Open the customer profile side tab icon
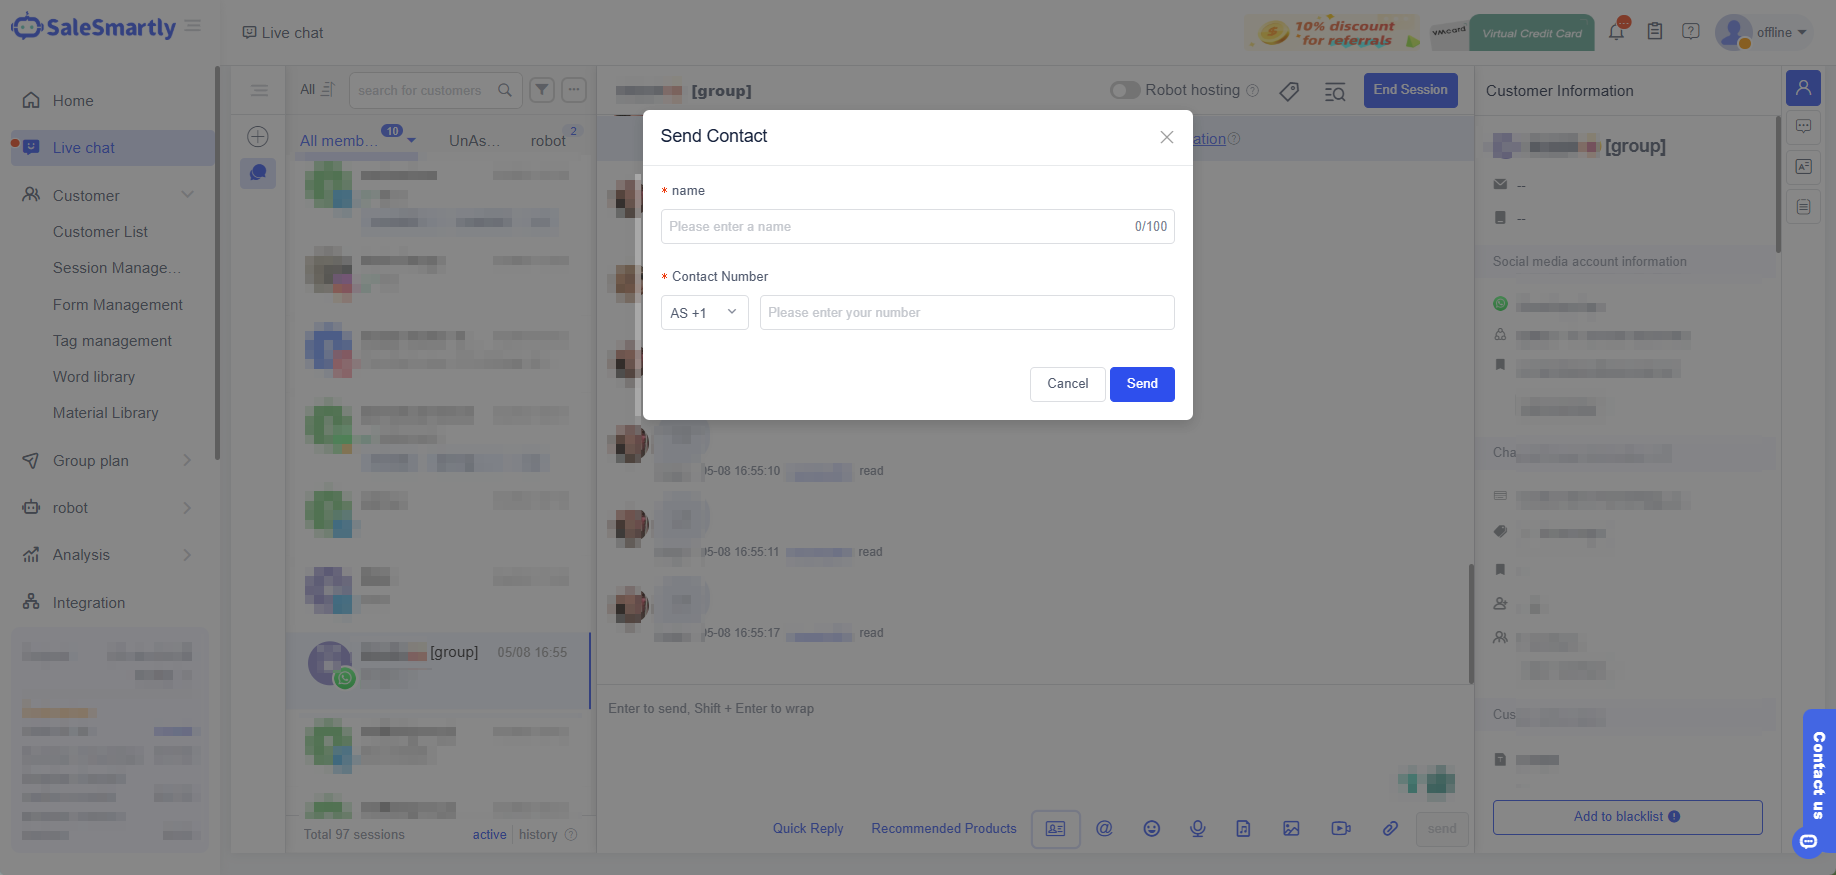The width and height of the screenshot is (1836, 875). pyautogui.click(x=1803, y=88)
